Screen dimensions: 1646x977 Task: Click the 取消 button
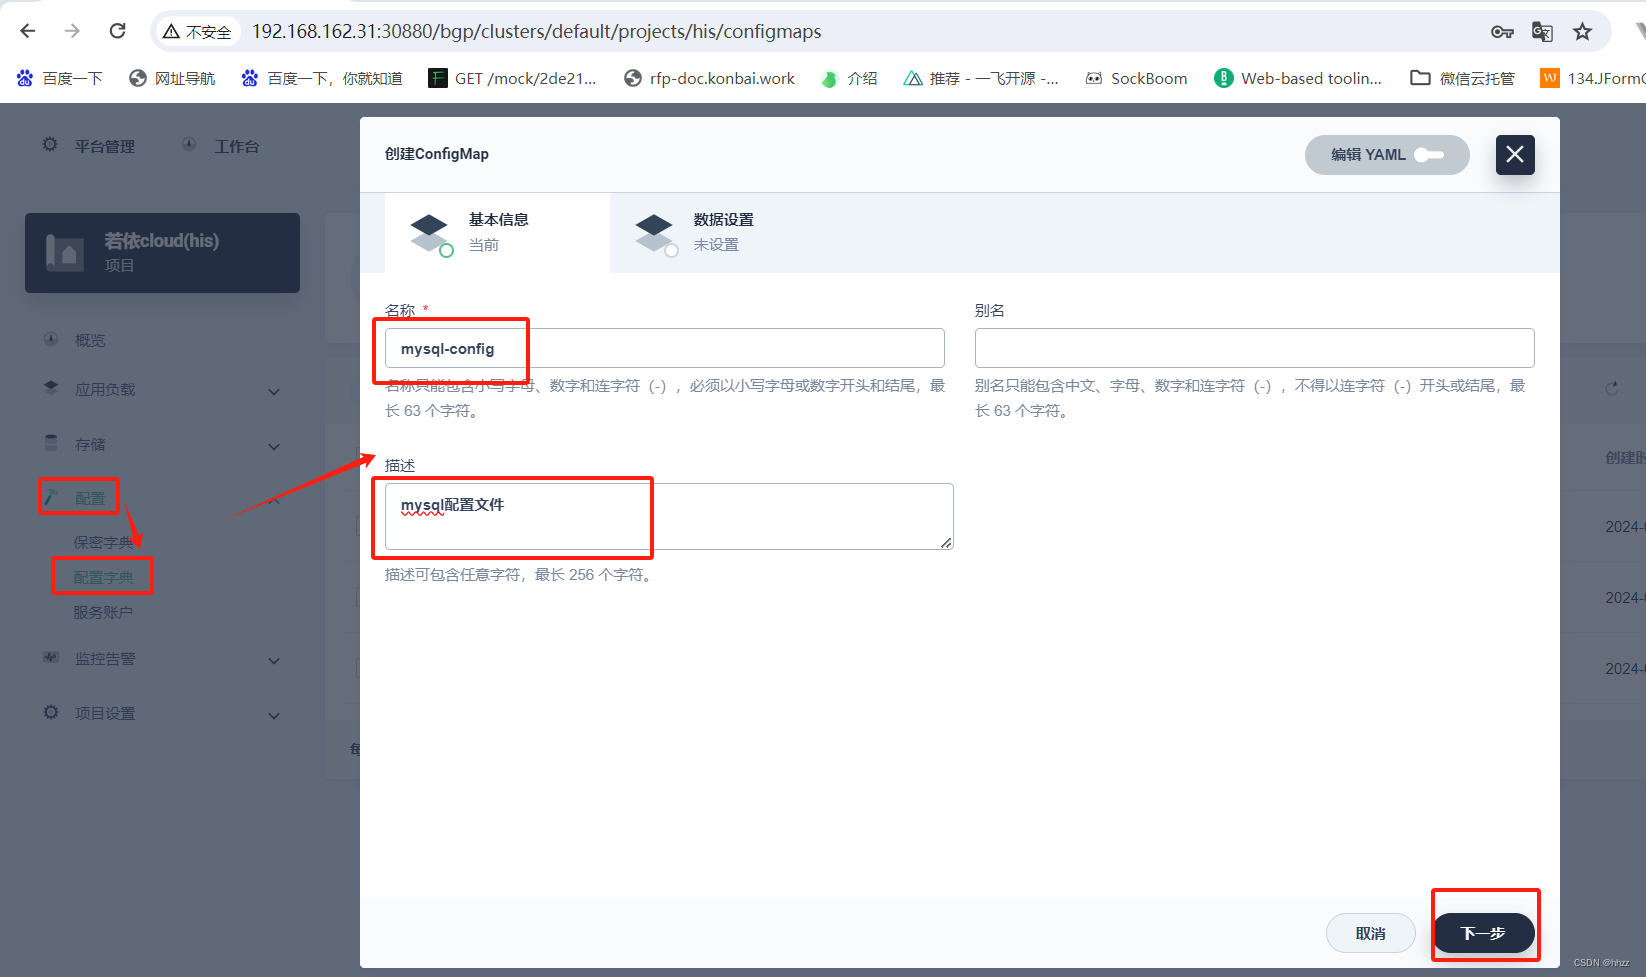tap(1370, 932)
